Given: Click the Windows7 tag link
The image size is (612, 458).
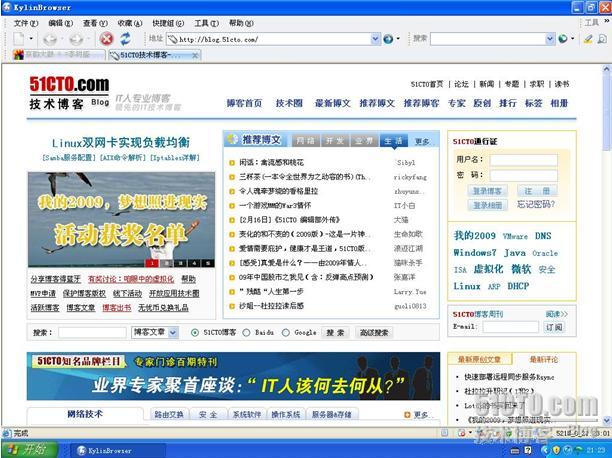Looking at the screenshot, I should pos(475,253).
